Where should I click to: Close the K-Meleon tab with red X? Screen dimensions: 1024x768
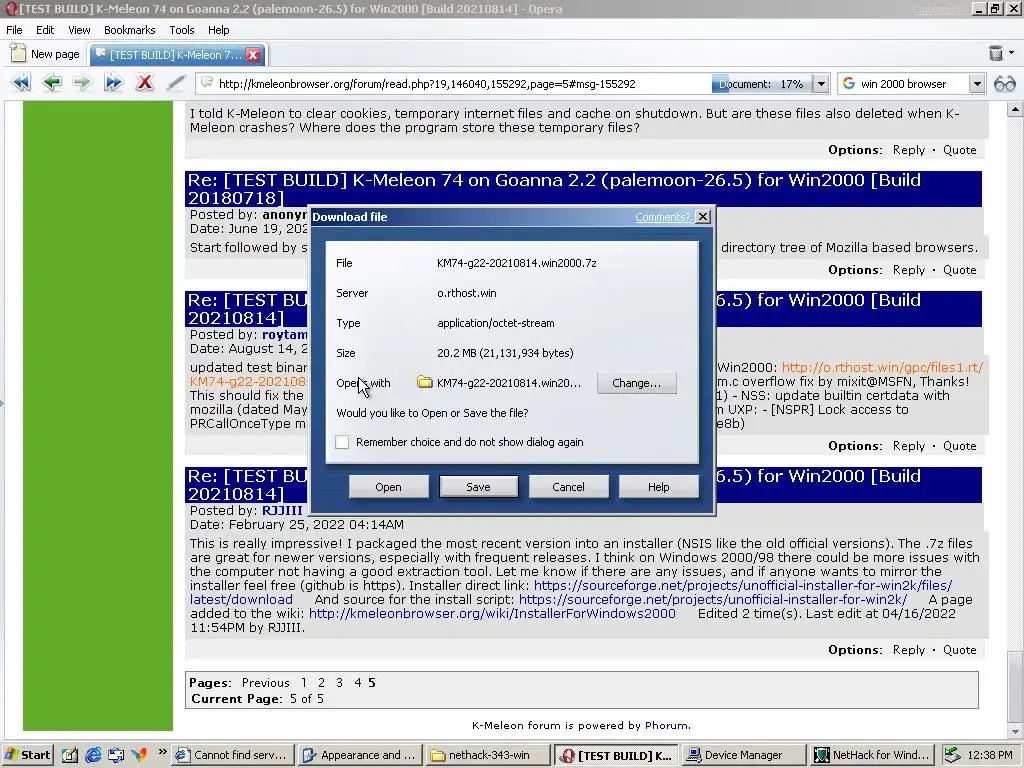(253, 55)
